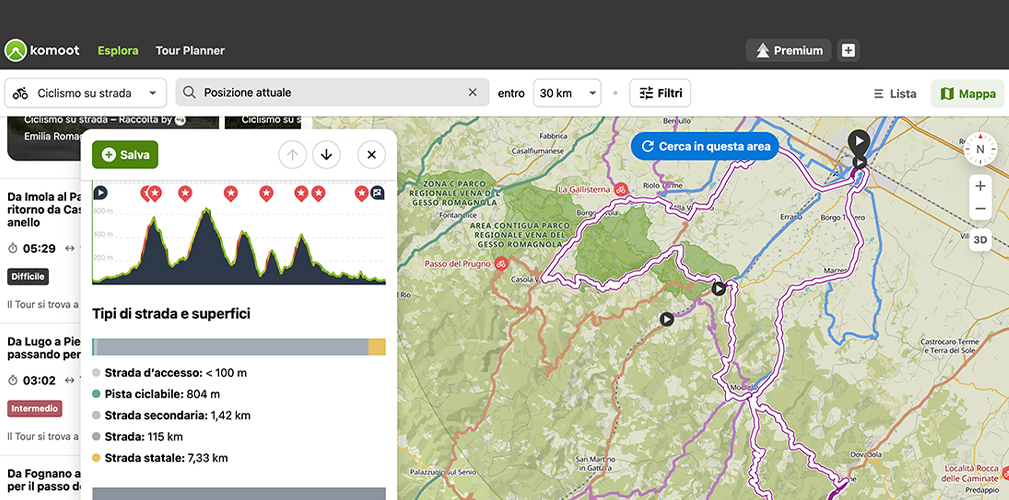Image resolution: width=1009 pixels, height=500 pixels.
Task: Click Cerca in questa area button
Action: (x=705, y=146)
